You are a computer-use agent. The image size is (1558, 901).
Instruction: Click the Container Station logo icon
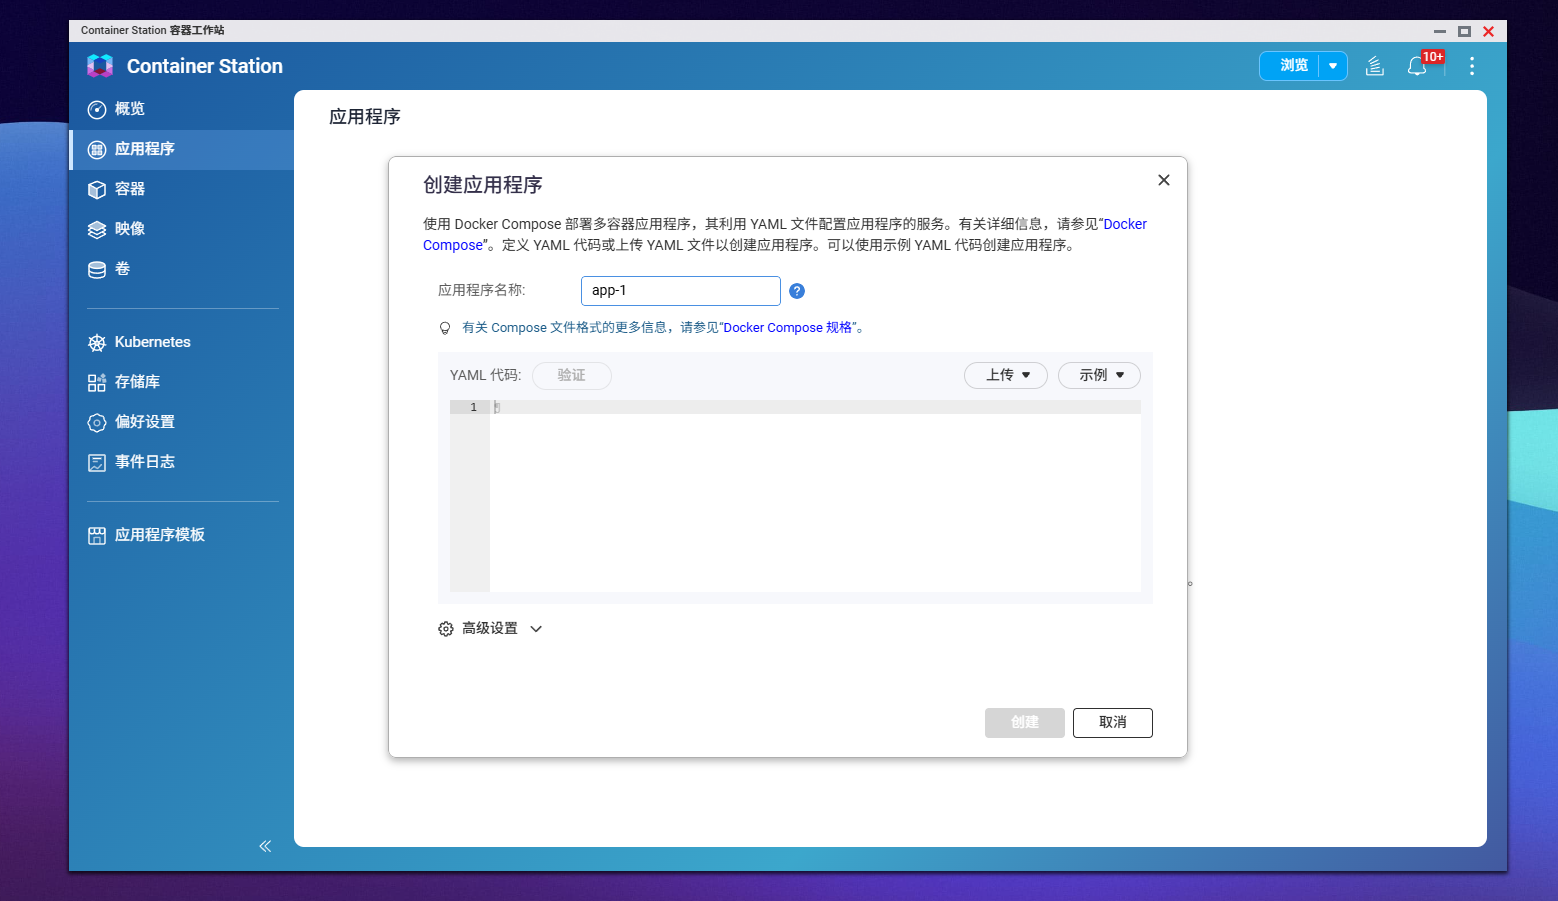100,66
